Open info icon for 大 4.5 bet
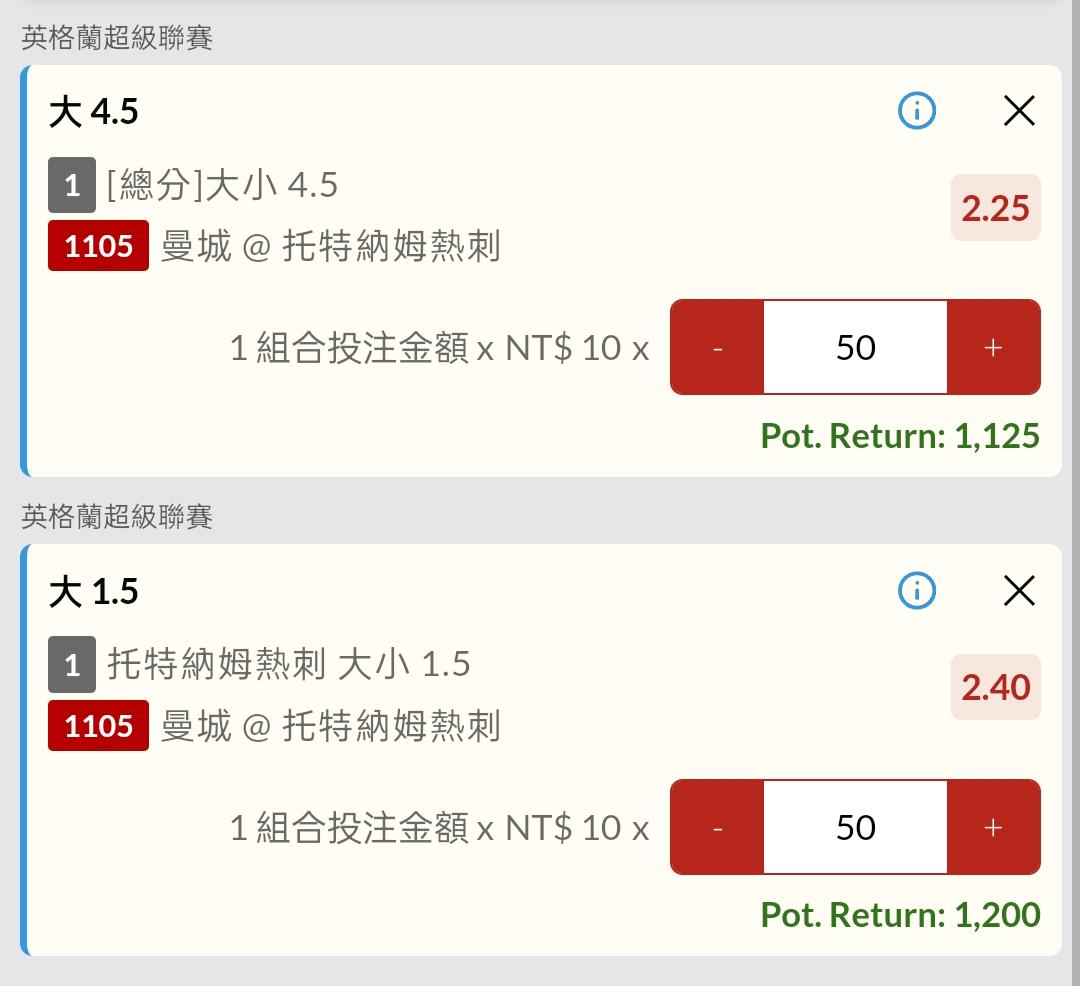The width and height of the screenshot is (1080, 986). coord(917,111)
